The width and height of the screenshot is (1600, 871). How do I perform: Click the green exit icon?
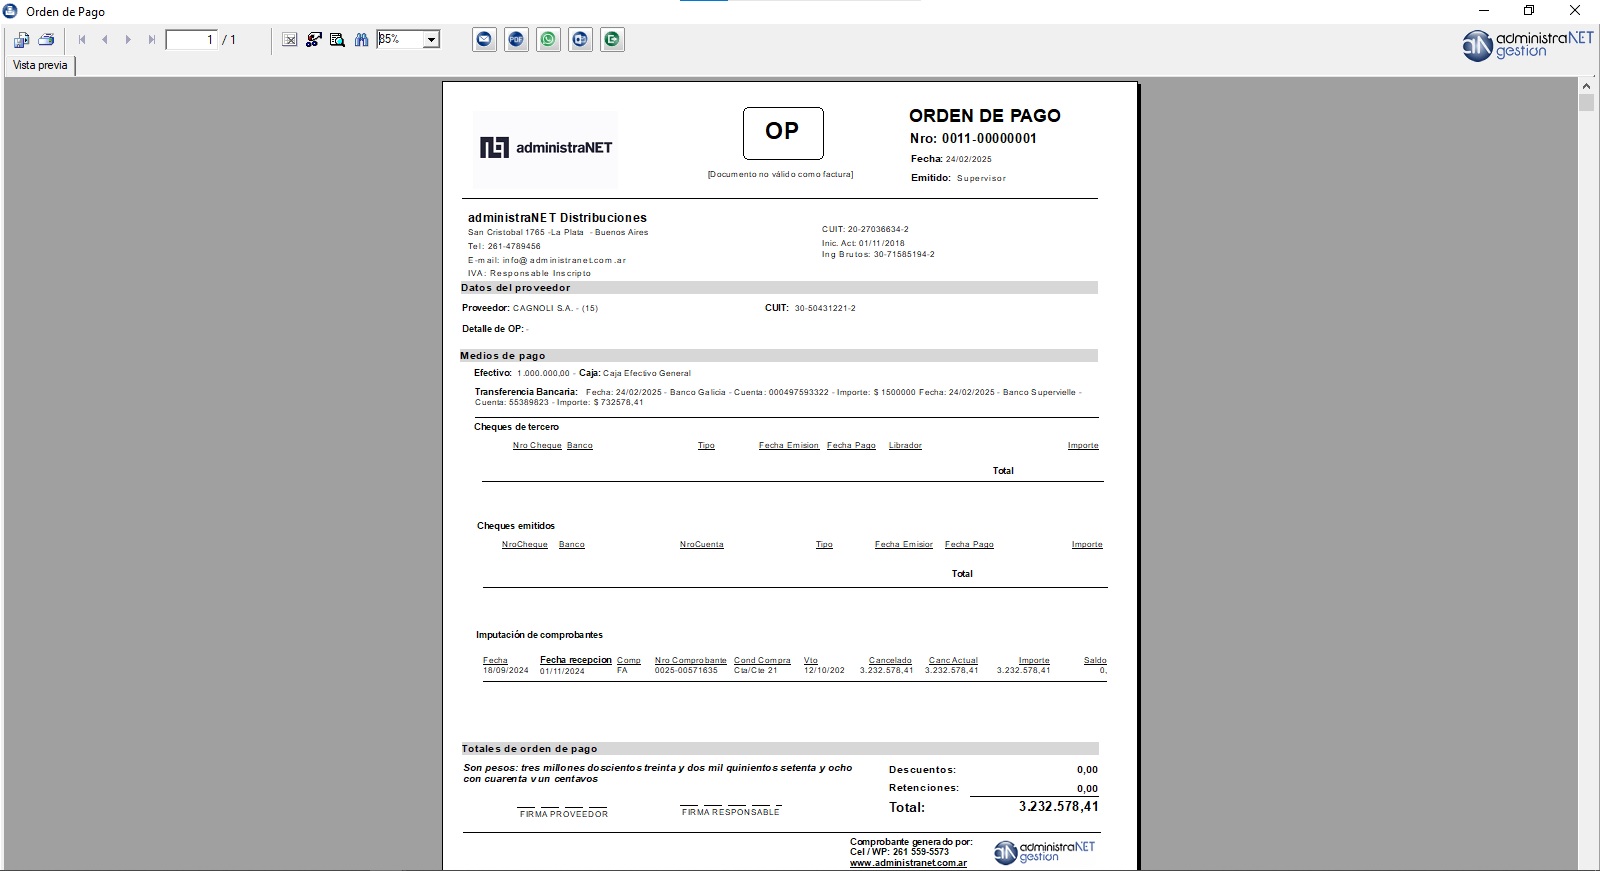[612, 40]
